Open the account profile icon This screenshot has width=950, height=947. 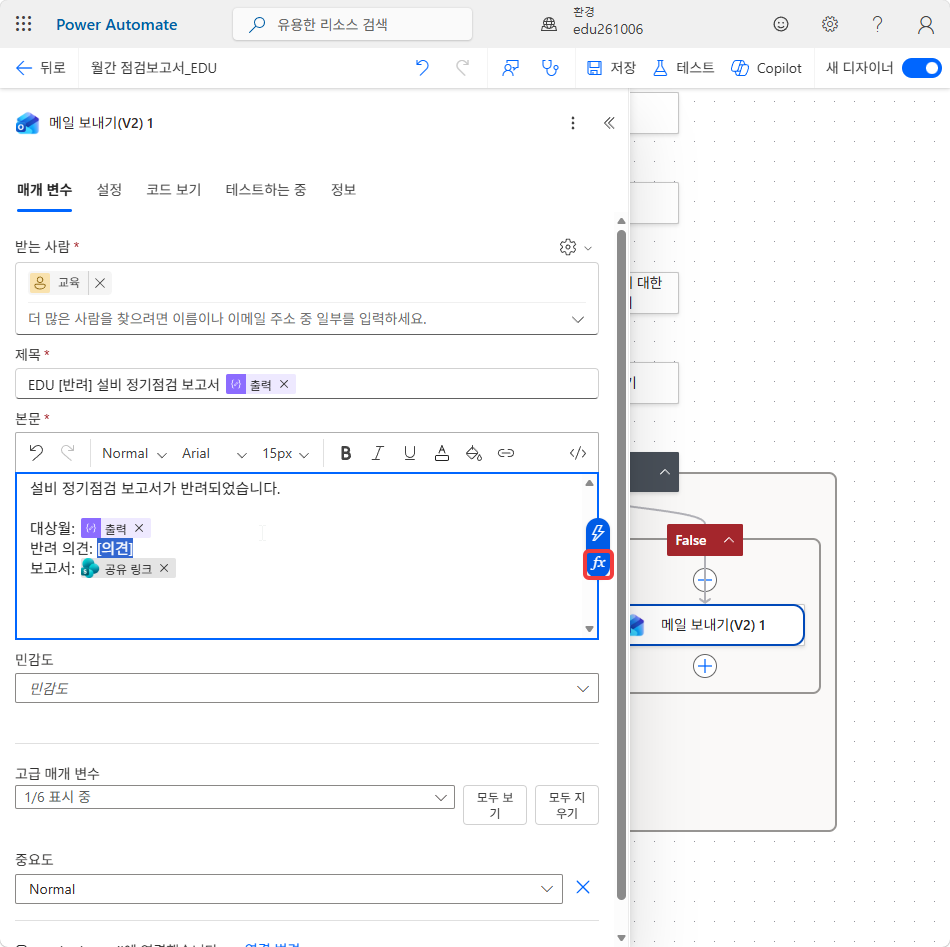(x=925, y=24)
